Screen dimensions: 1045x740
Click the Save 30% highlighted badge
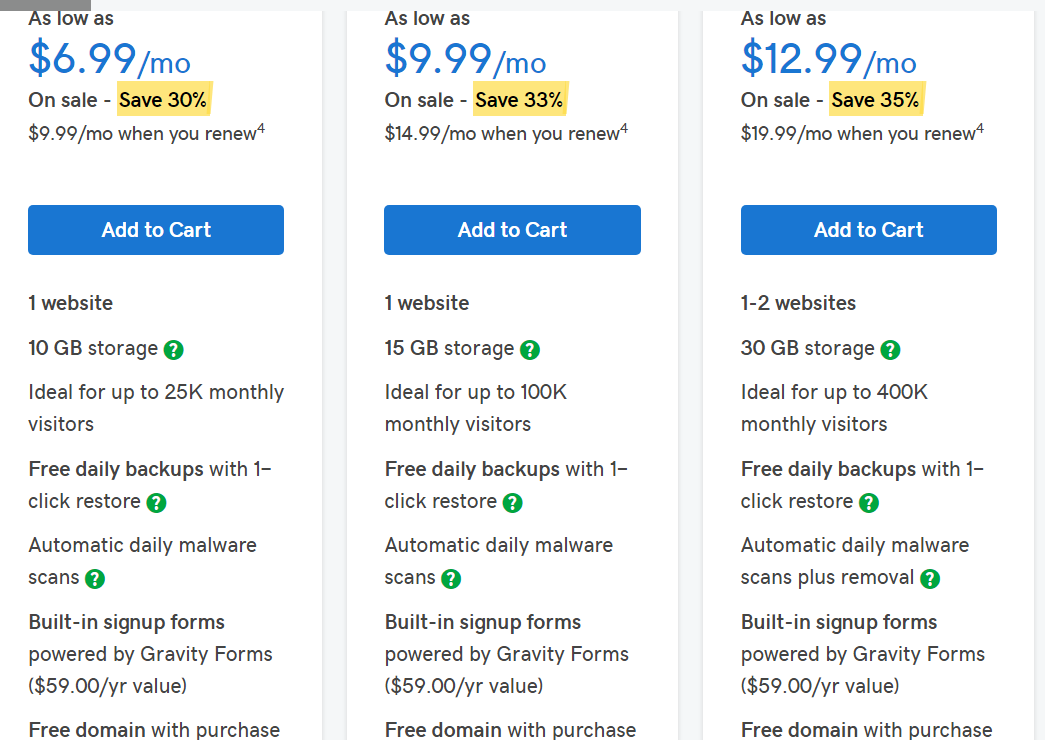pos(163,100)
